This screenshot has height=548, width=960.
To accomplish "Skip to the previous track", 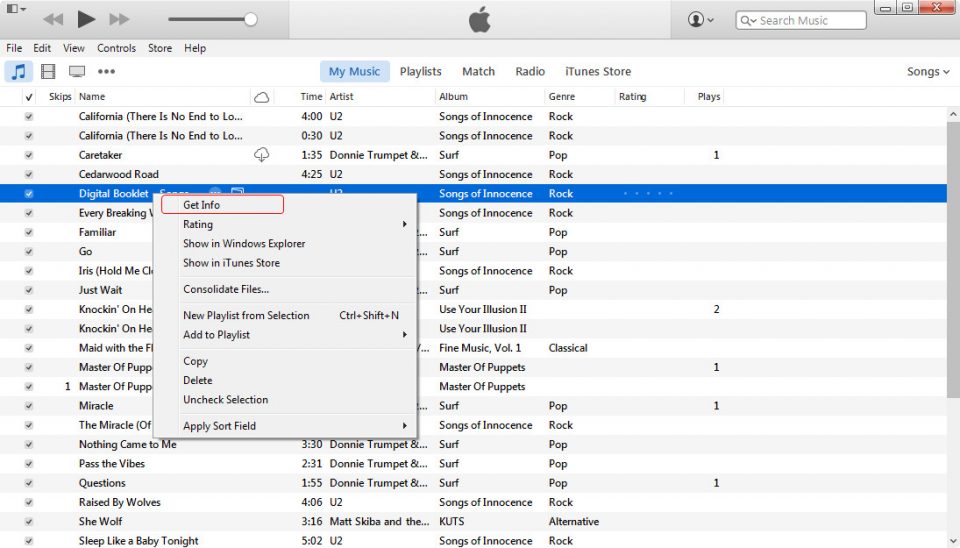I will 53,19.
